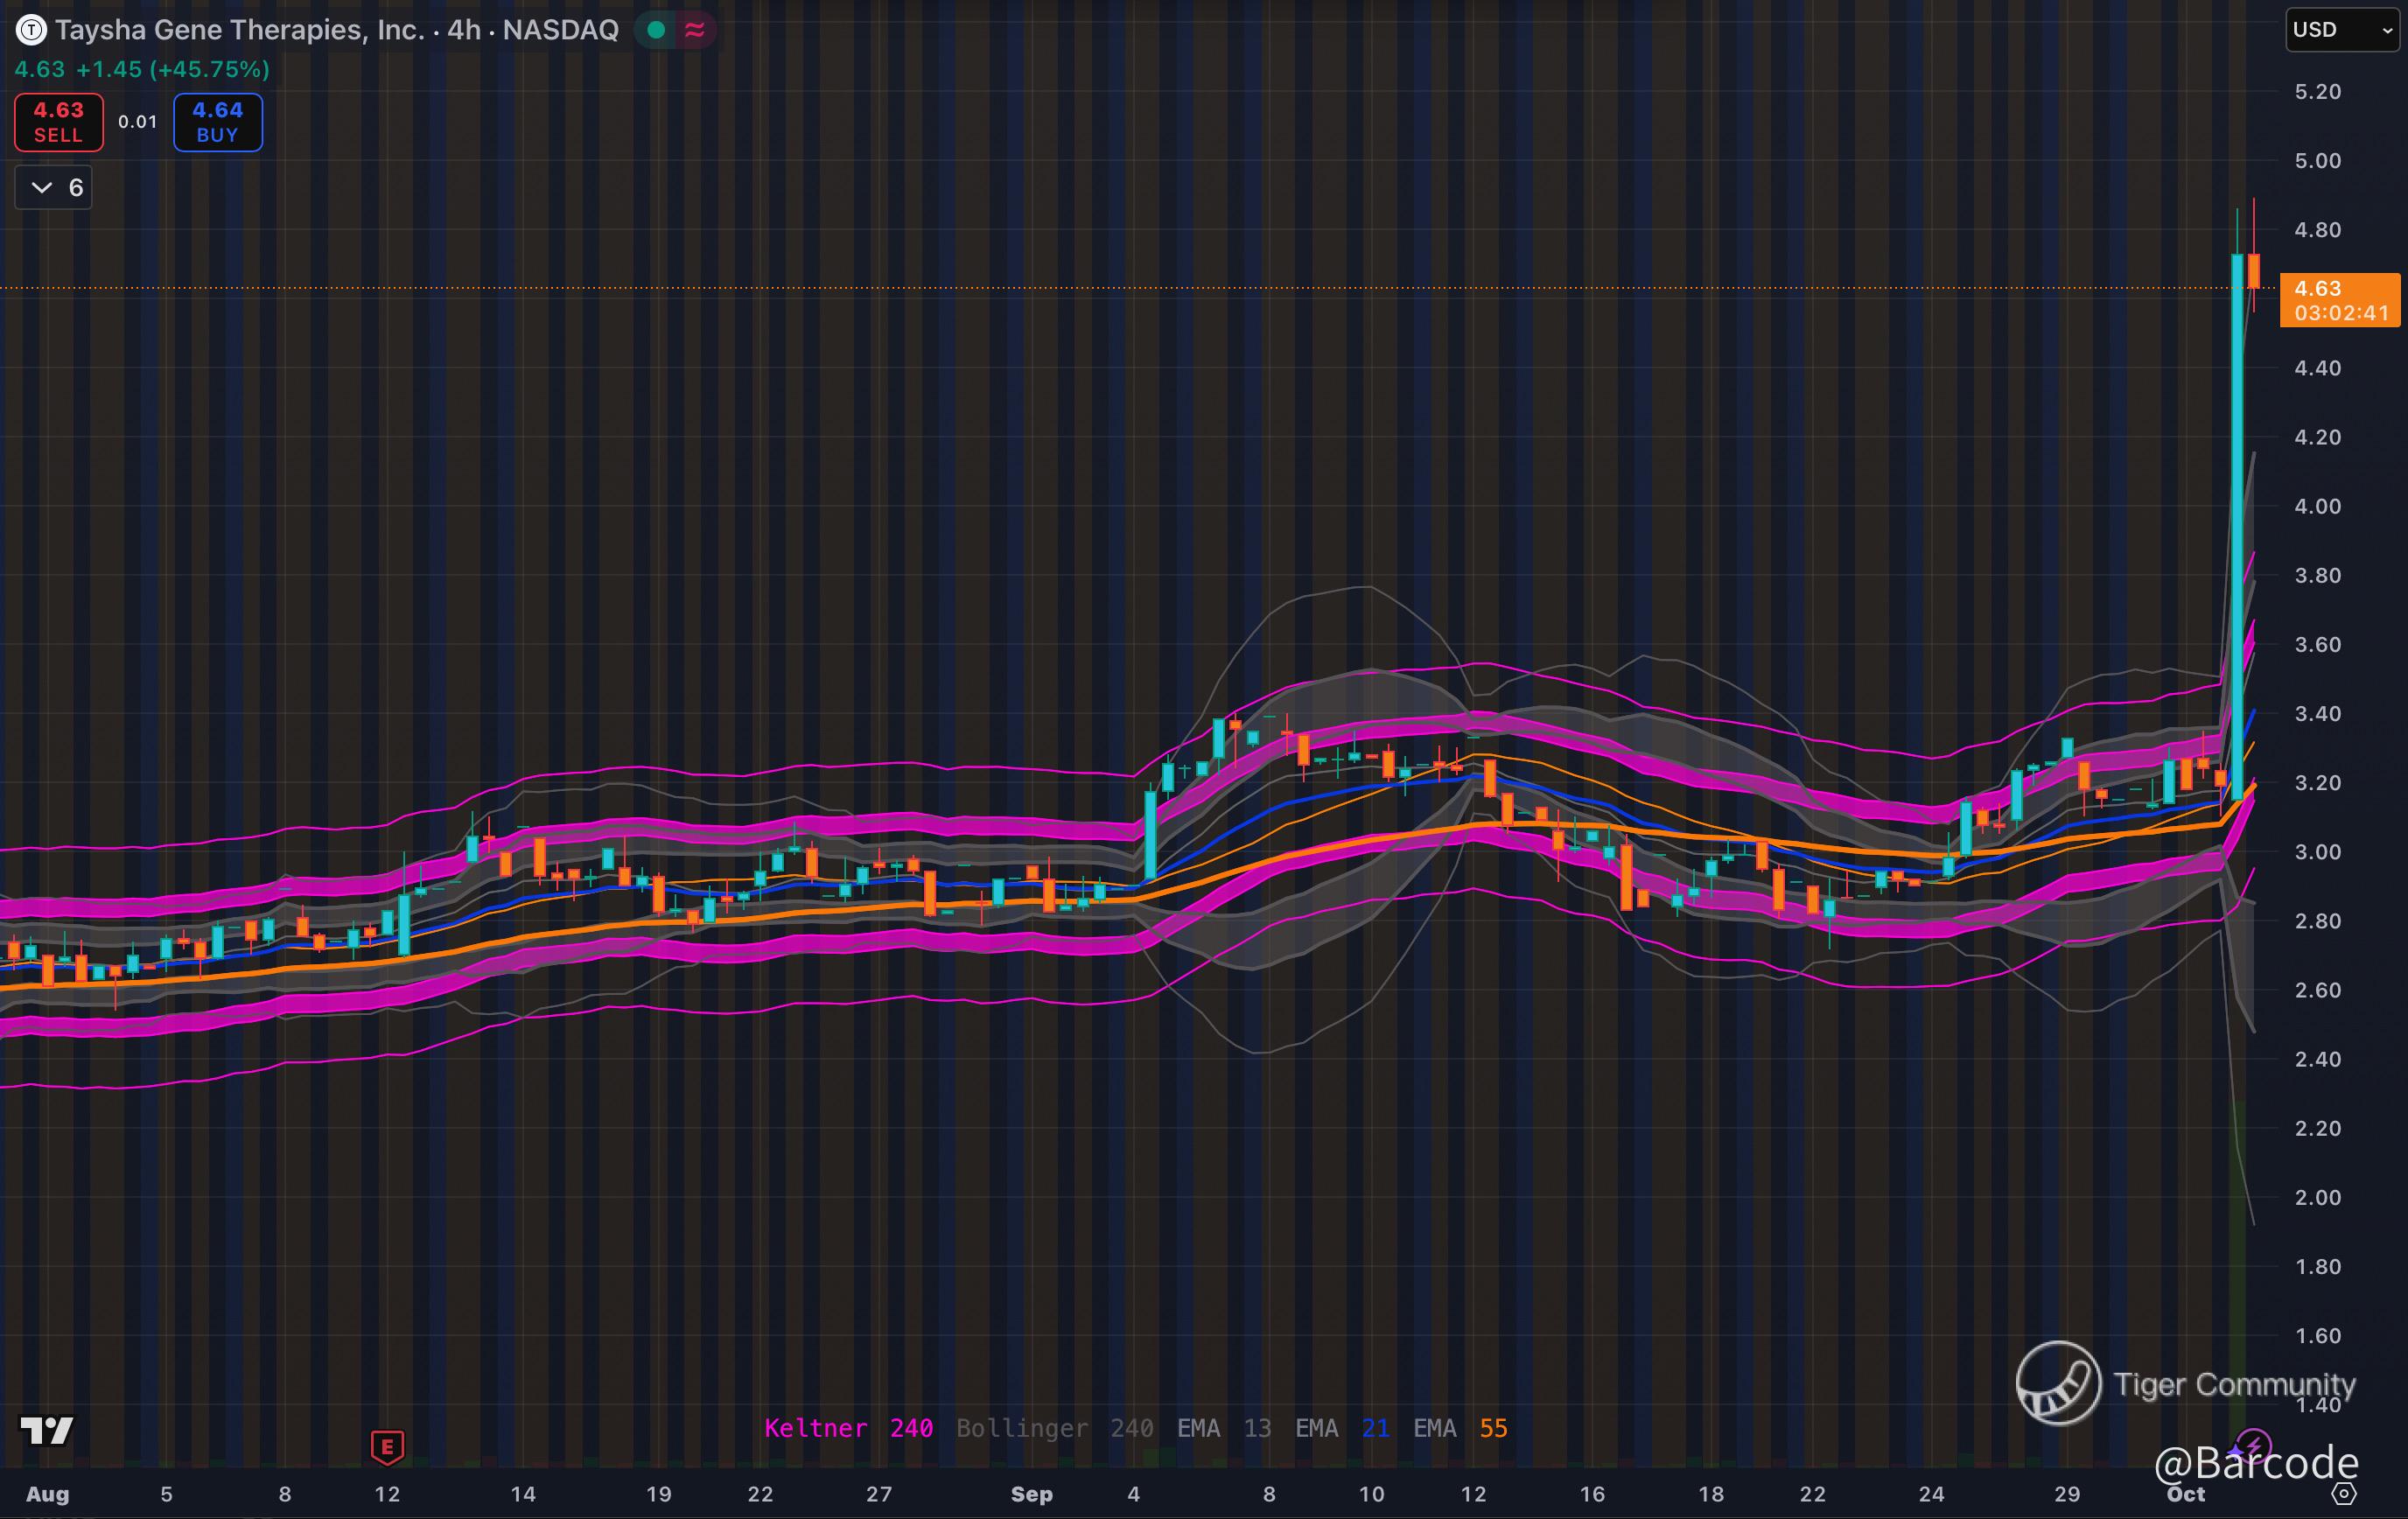Expand the collapsed indicators legend showing 6
This screenshot has height=1519, width=2408.
[x=54, y=187]
